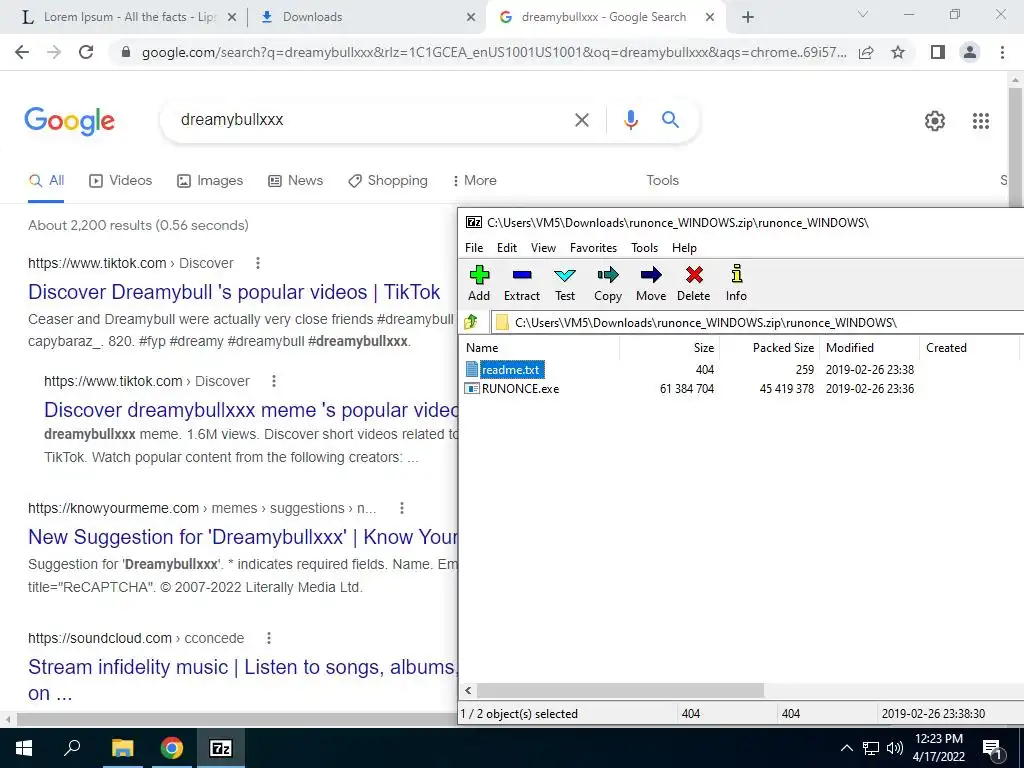
Task: Go up one folder level in 7-Zip
Action: (471, 322)
